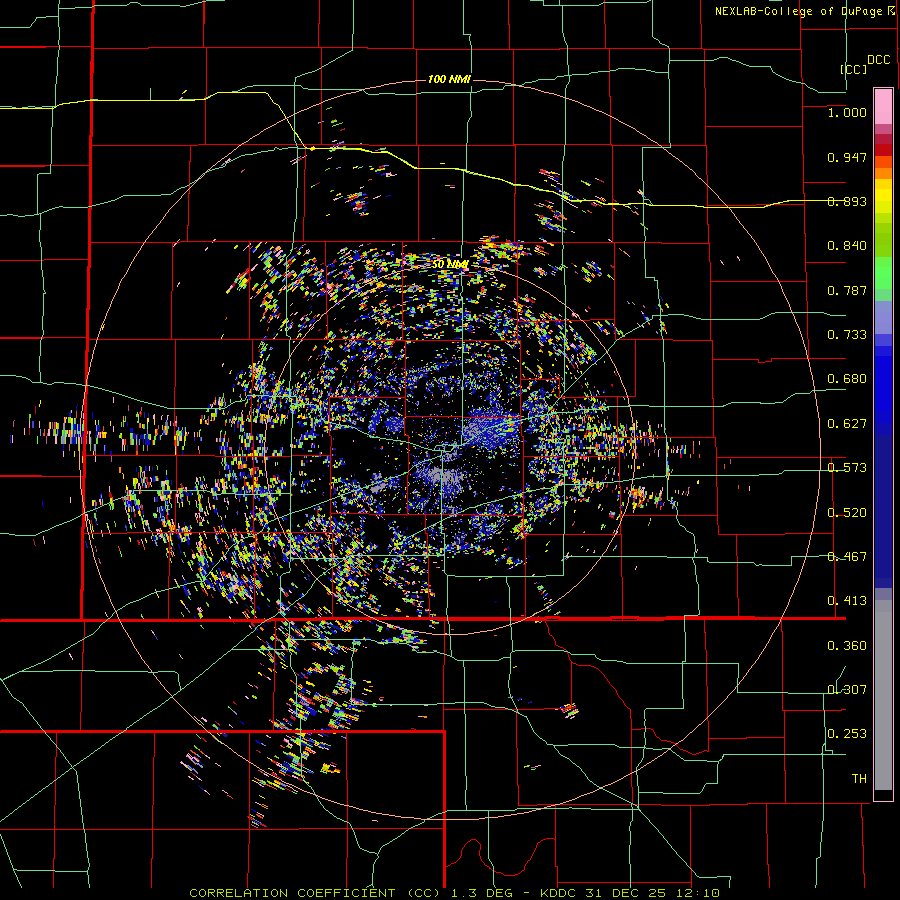Pick the pink 1.000 color band
Viewport: 900px width, 900px height.
[x=883, y=106]
